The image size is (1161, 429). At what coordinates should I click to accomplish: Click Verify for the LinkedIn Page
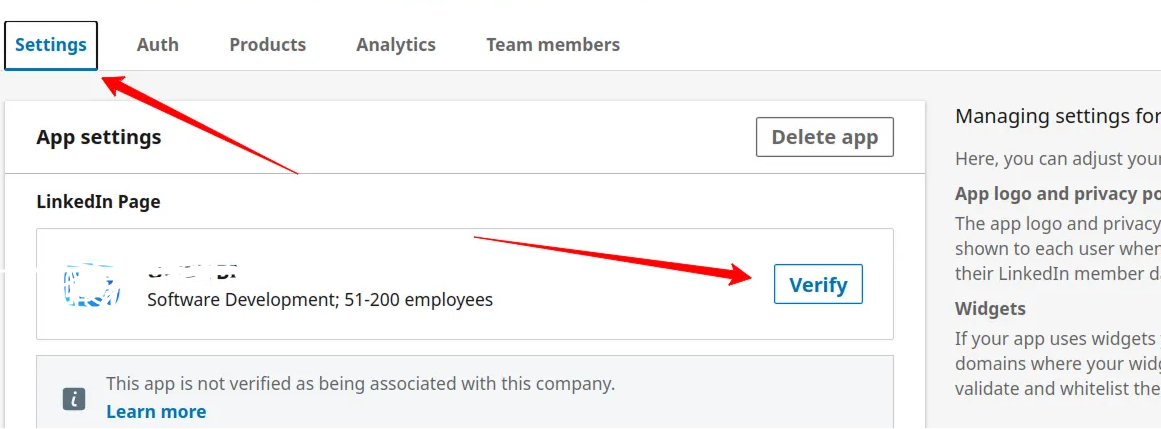point(818,285)
